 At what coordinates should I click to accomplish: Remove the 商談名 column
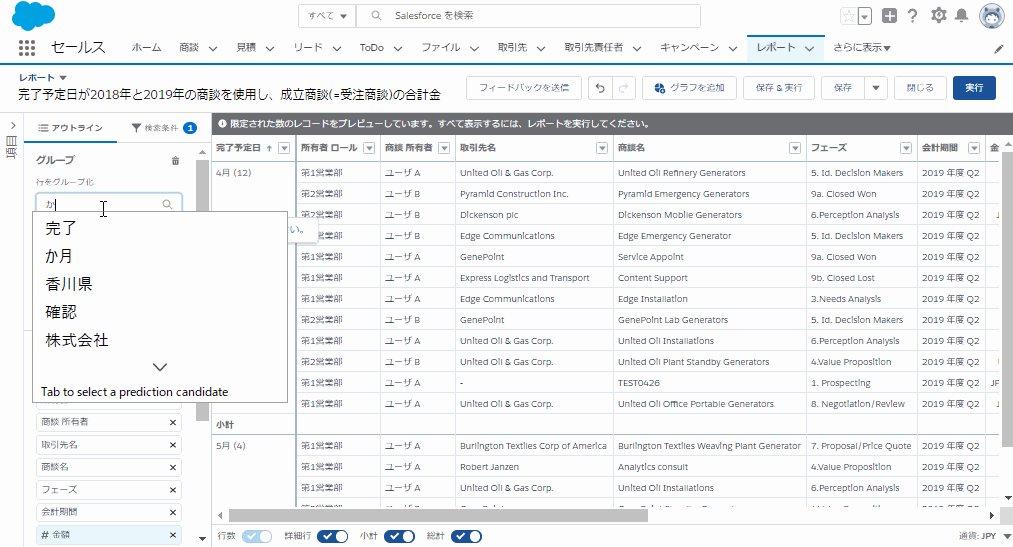172,467
